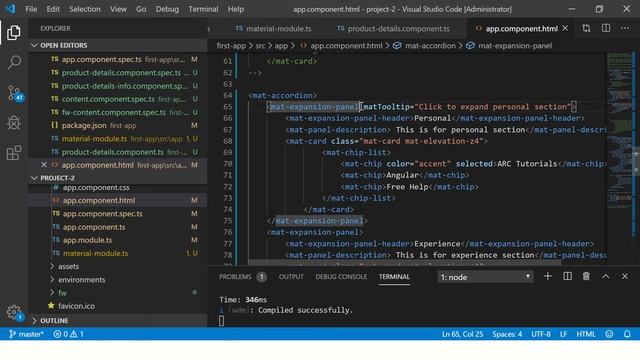Open the Extensions view in activity bar
The height and width of the screenshot is (360, 640).
point(13,153)
